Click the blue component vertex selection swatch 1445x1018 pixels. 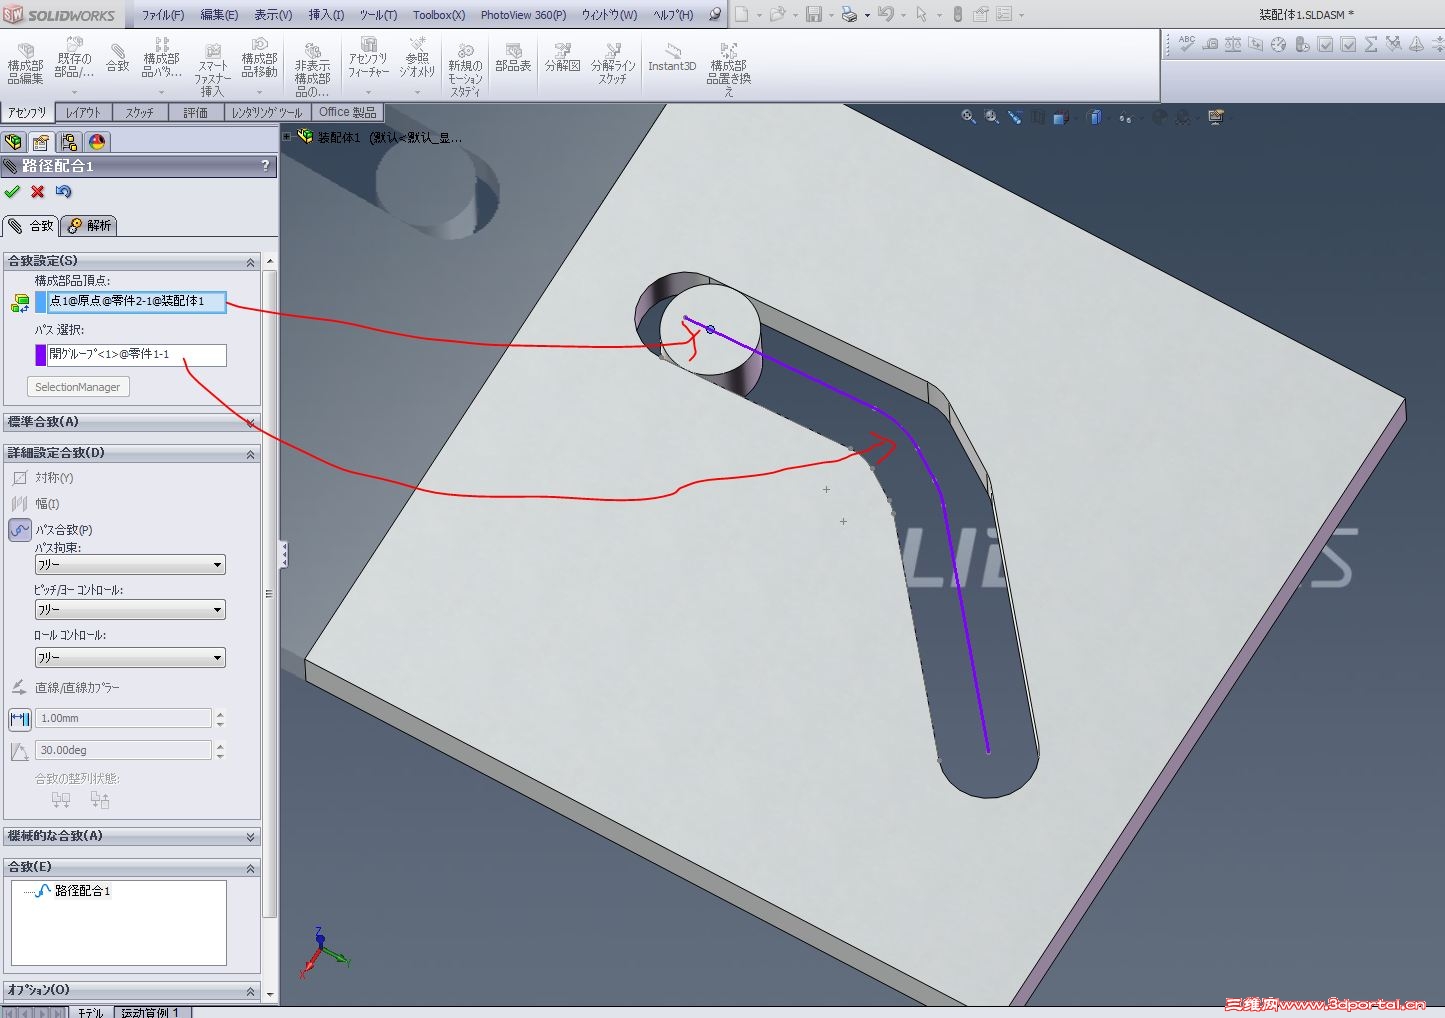pos(41,302)
